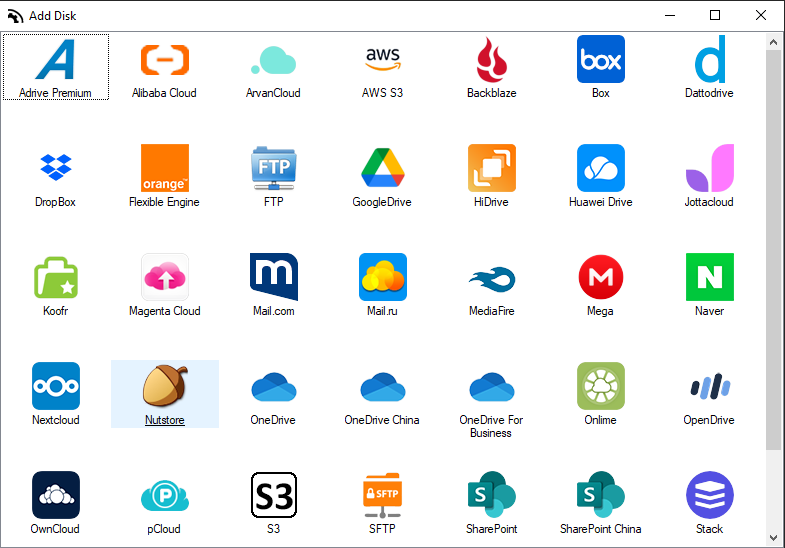Click the OwnCloud icon
785x548 pixels.
tap(56, 495)
